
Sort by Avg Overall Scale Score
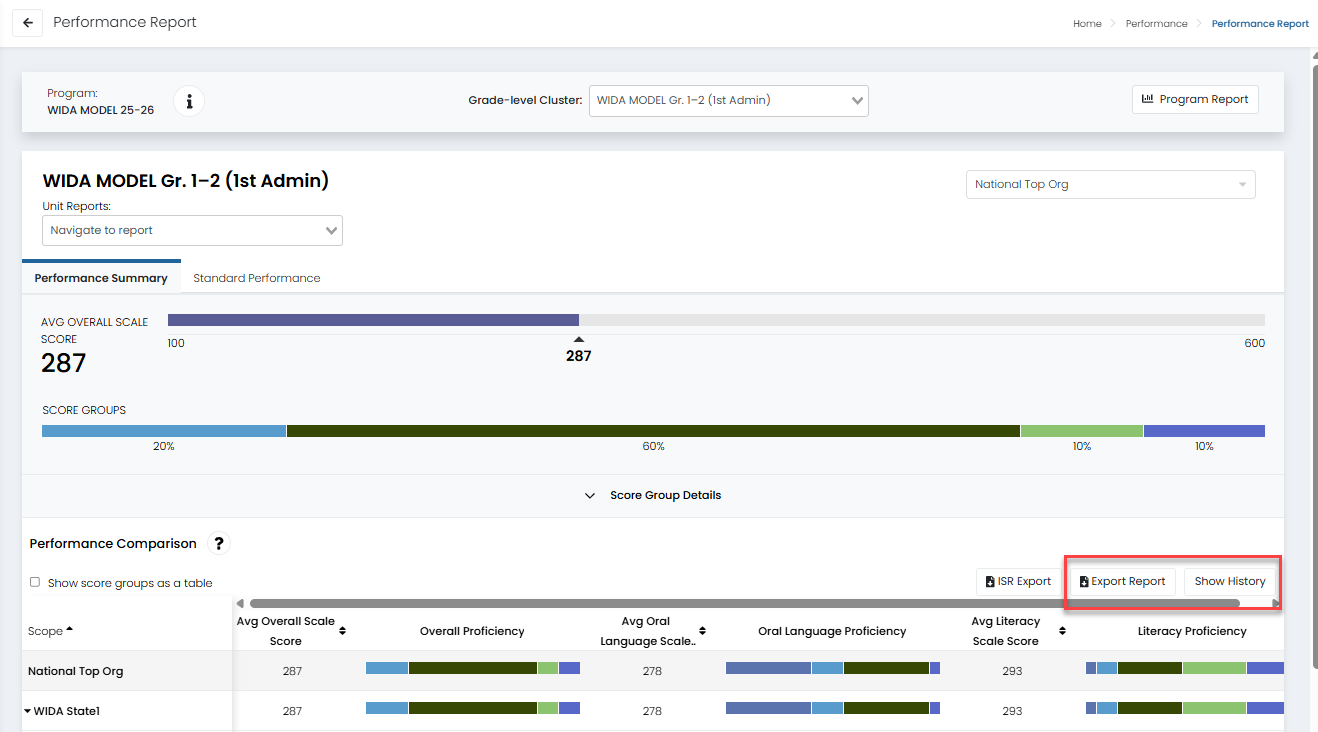(x=343, y=631)
